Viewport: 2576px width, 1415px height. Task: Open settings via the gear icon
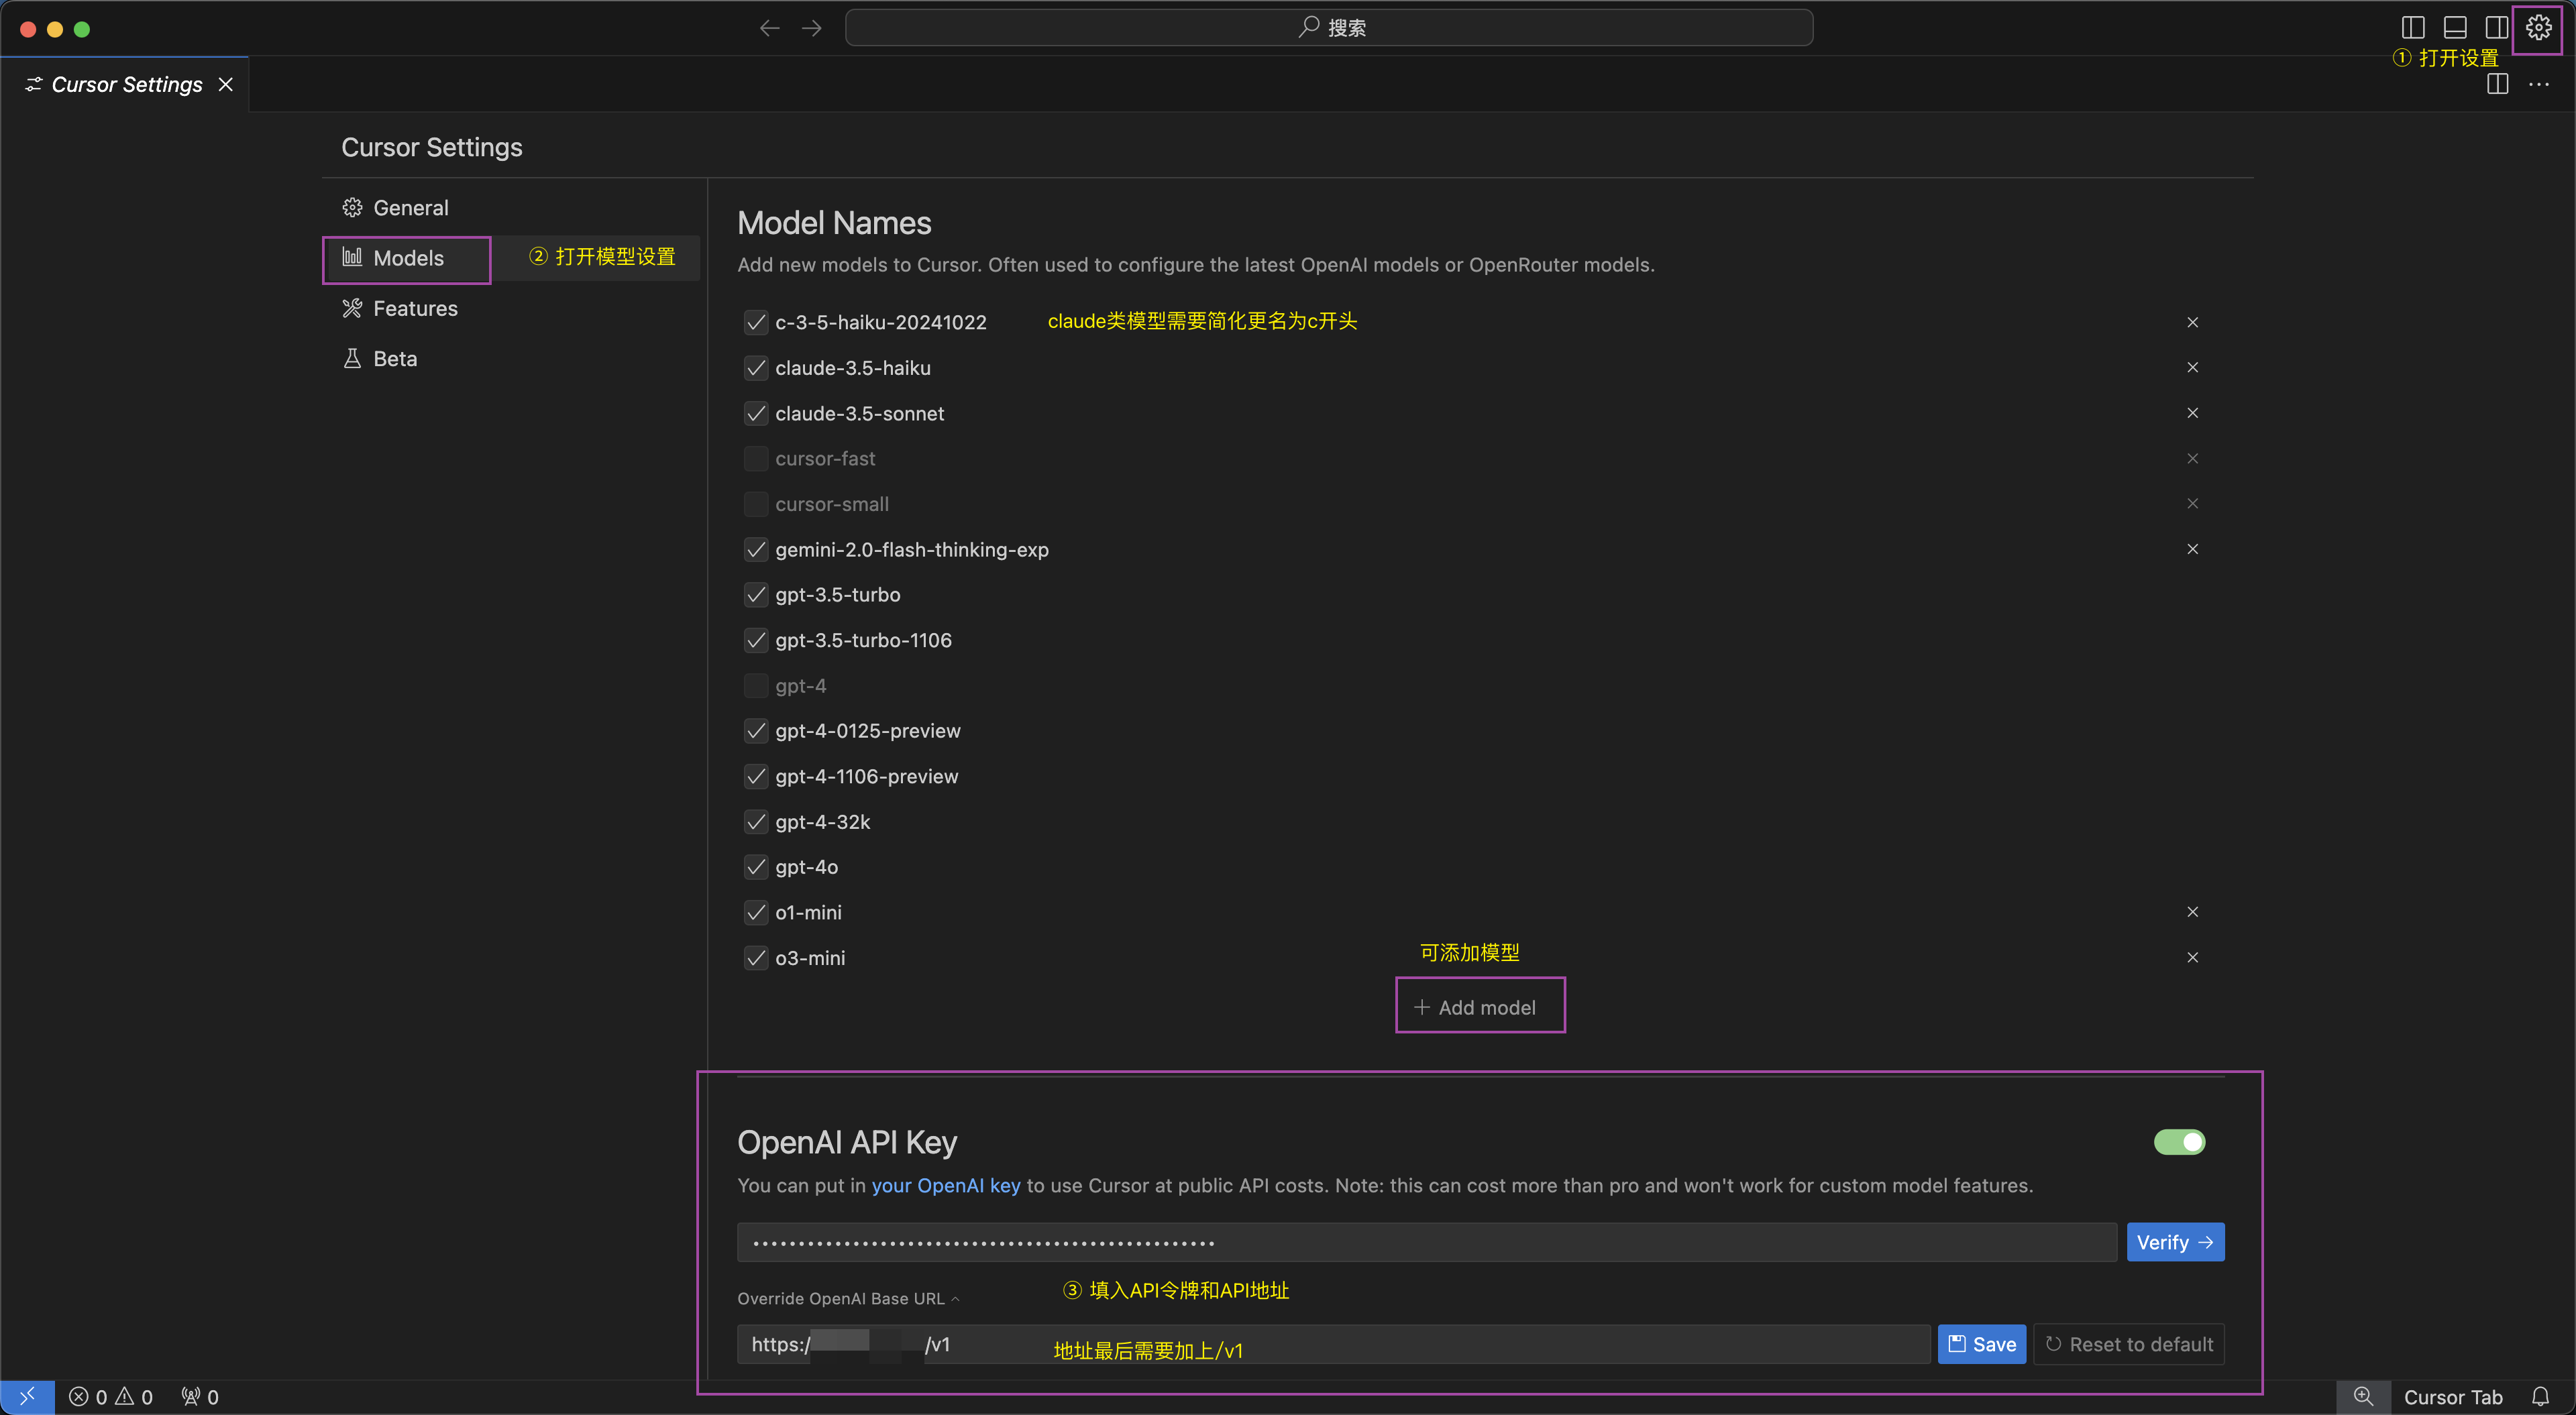click(2538, 28)
